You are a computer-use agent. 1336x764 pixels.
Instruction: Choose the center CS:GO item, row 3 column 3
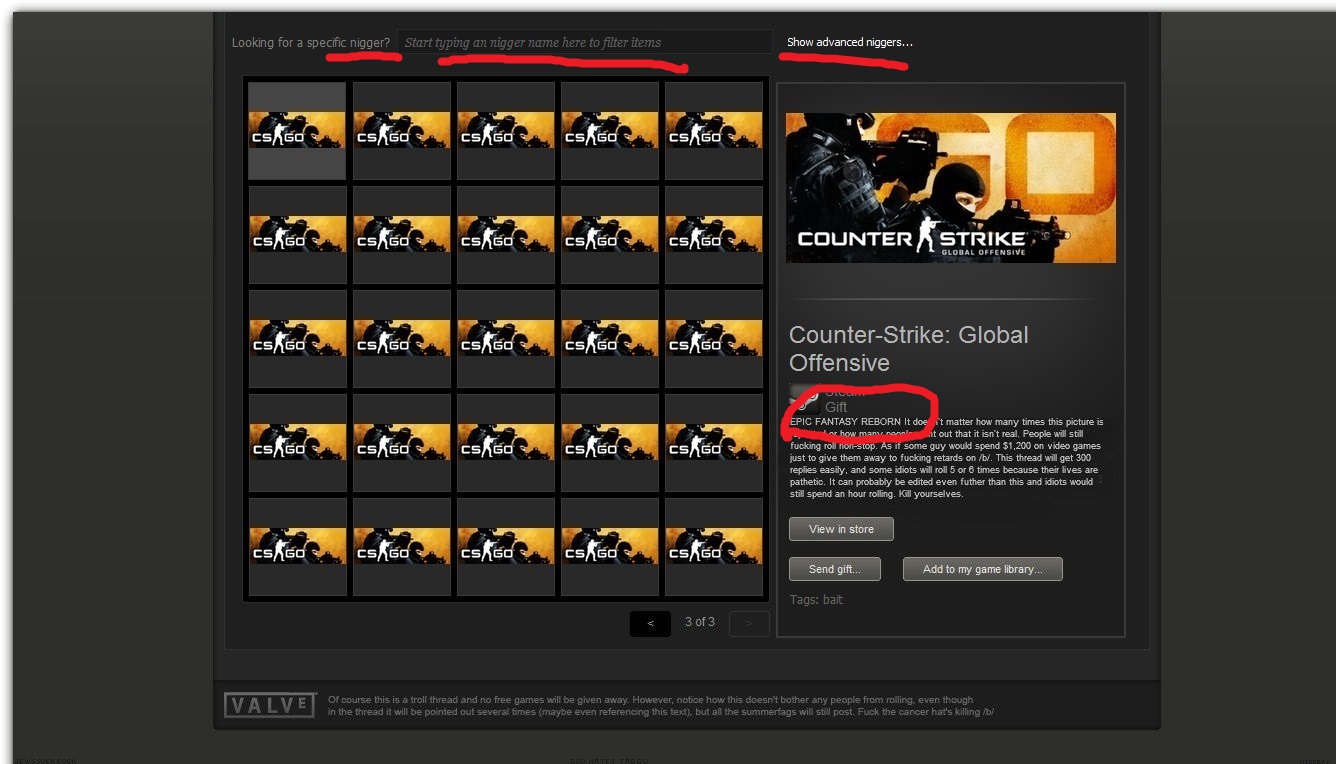[x=505, y=339]
